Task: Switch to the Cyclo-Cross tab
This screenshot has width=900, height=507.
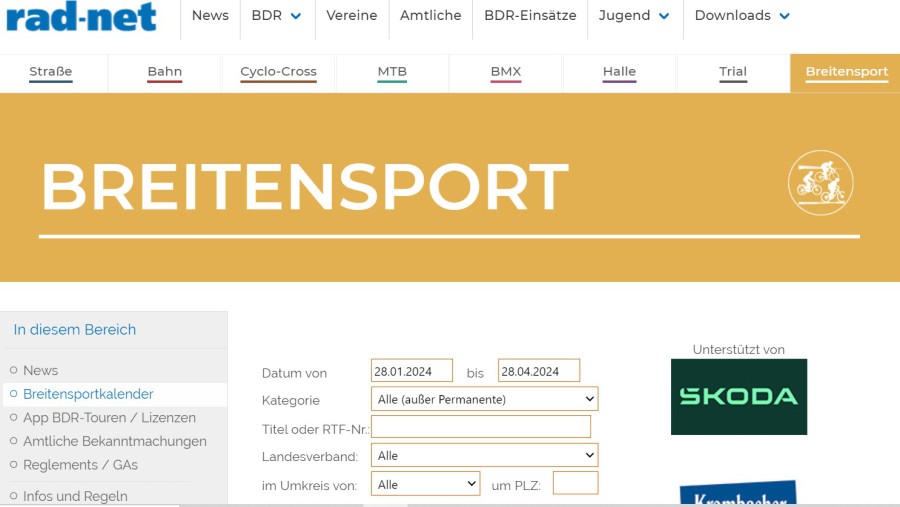Action: (278, 72)
